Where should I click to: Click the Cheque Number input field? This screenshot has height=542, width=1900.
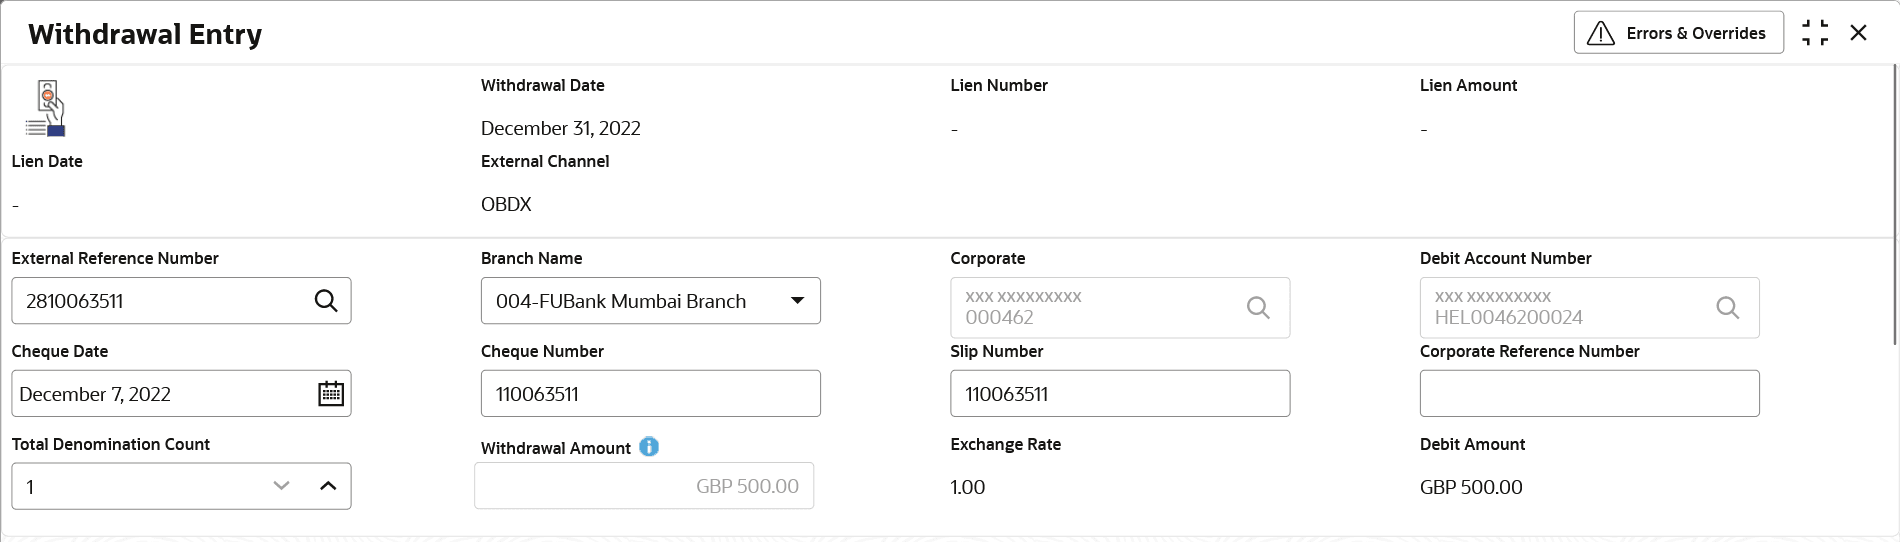click(x=650, y=394)
